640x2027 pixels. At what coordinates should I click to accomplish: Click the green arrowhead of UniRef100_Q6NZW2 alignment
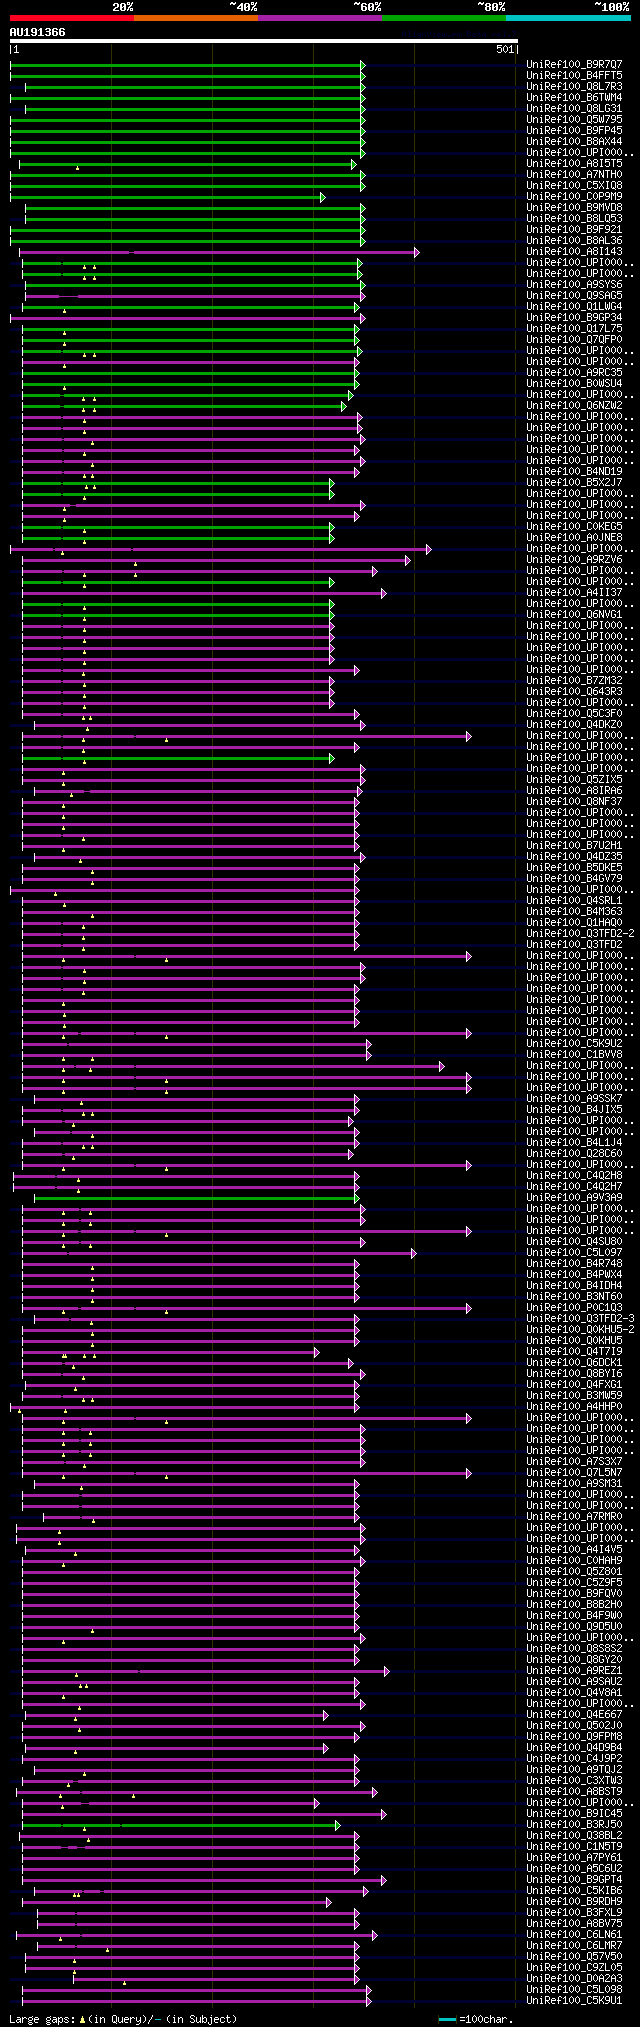pyautogui.click(x=343, y=406)
